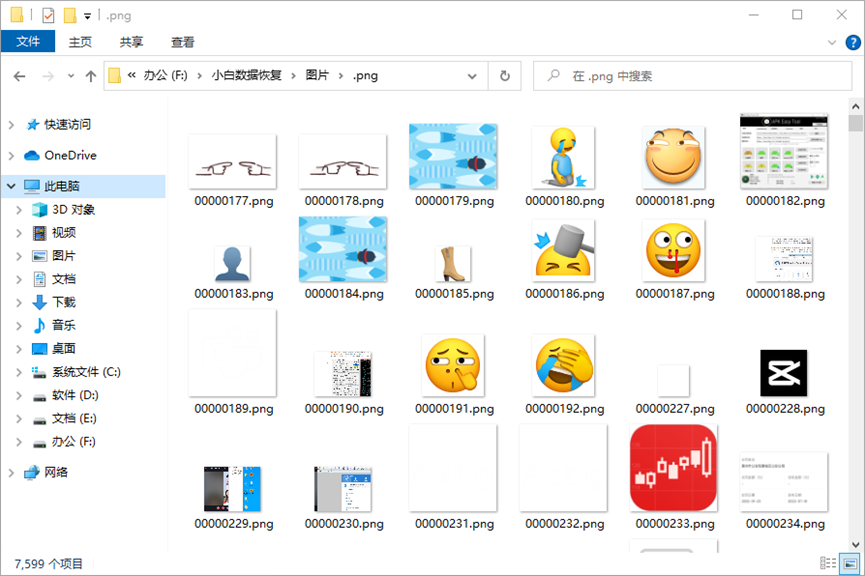Go up one level with the up arrow
The image size is (865, 576).
[x=91, y=75]
